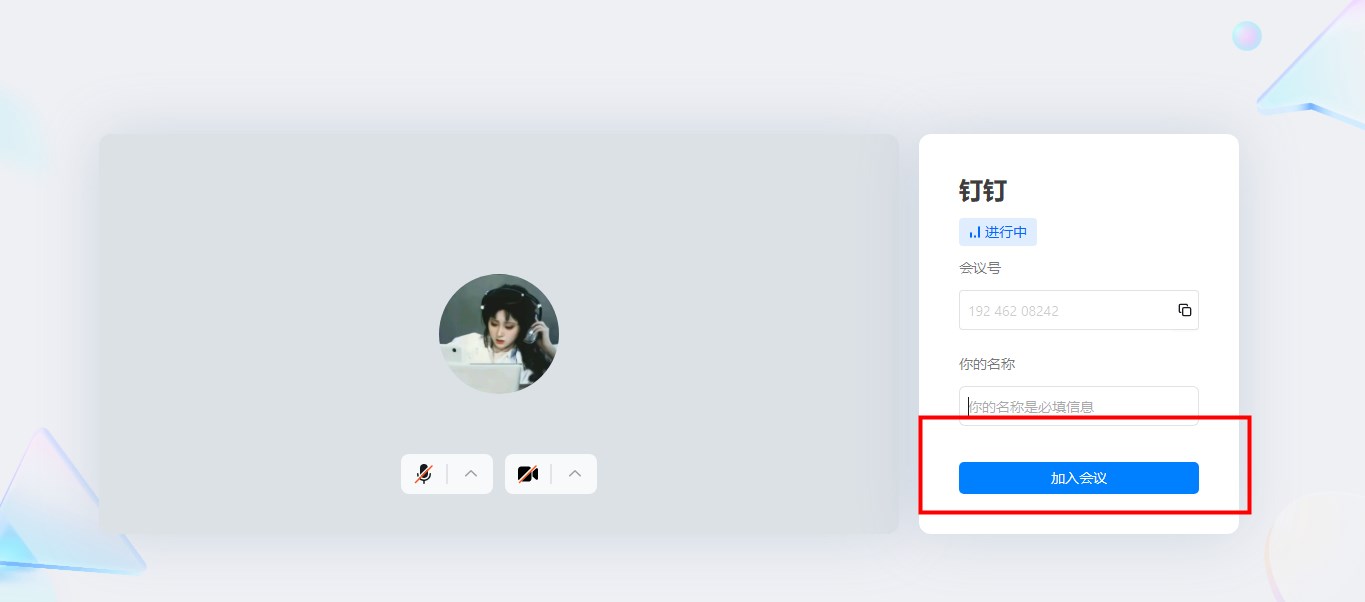This screenshot has height=602, width=1365.
Task: Click the translucent circle at bottom right
Action: (x=1318, y=545)
